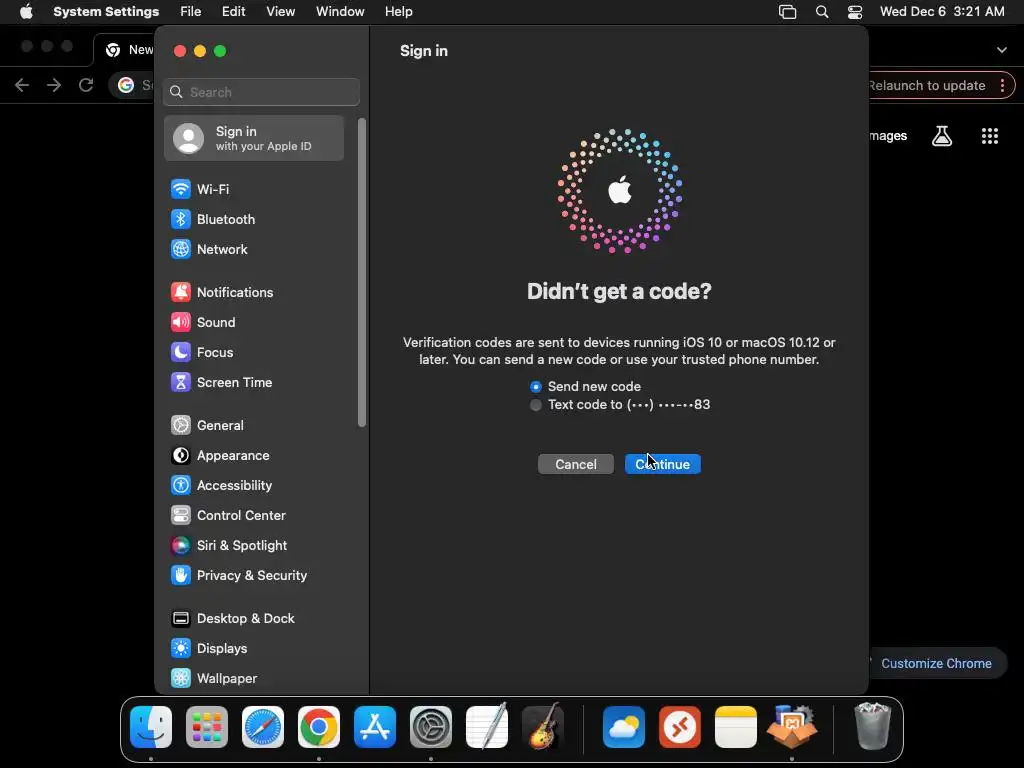Click Customize Chrome button
1024x768 pixels.
(x=936, y=664)
